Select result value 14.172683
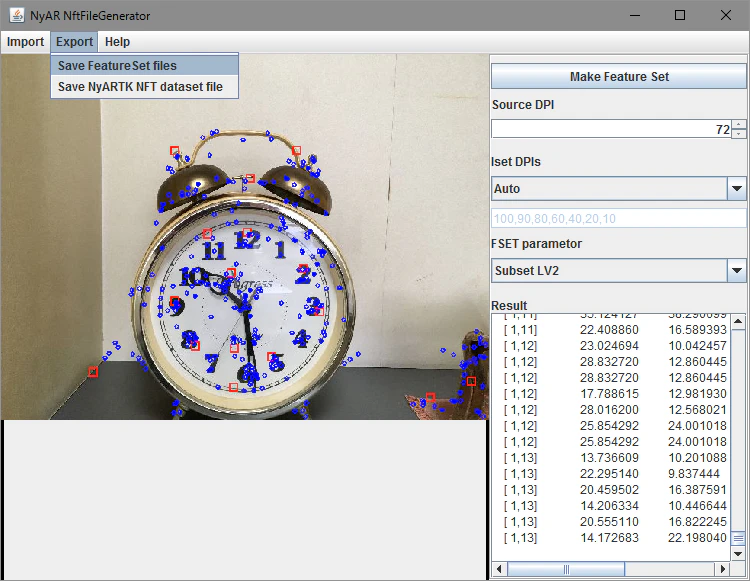Image resolution: width=750 pixels, height=581 pixels. click(x=609, y=538)
